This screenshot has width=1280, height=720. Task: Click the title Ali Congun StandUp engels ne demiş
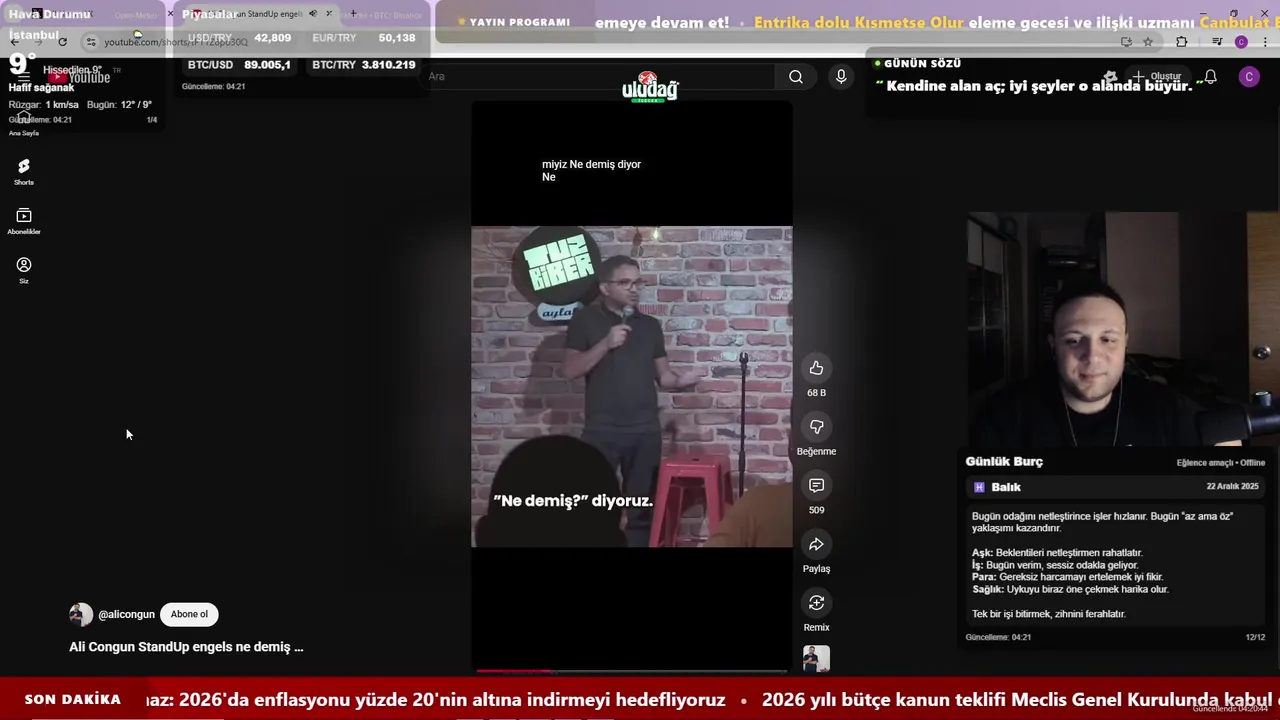point(186,647)
